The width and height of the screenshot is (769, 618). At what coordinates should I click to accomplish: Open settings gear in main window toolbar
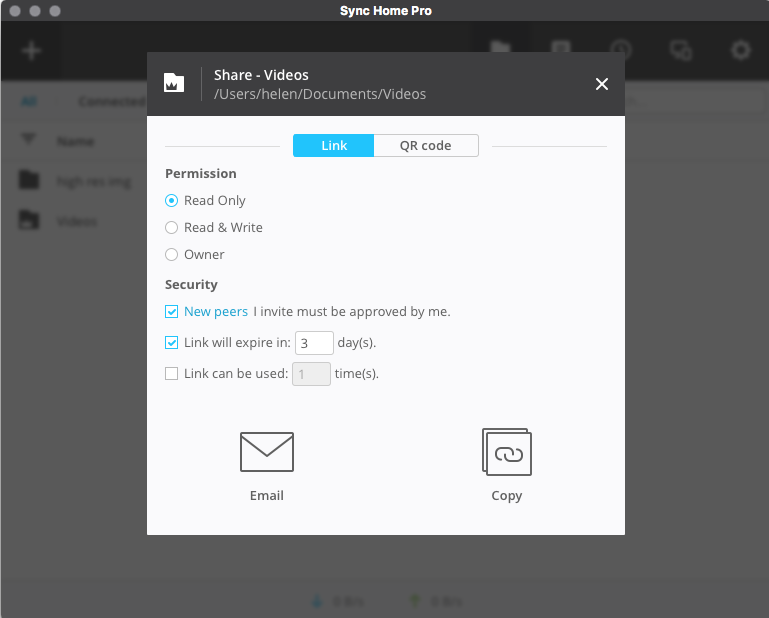741,50
